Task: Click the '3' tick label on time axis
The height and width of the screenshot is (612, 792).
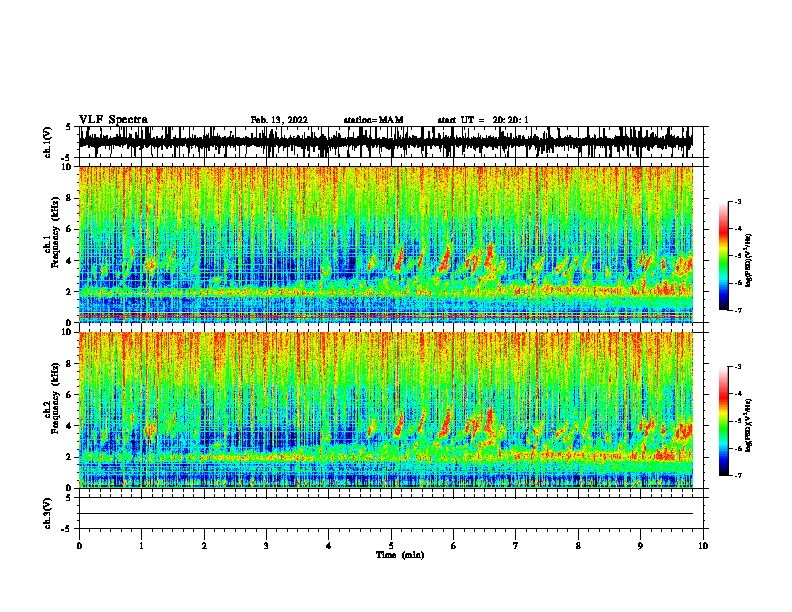Action: click(266, 546)
